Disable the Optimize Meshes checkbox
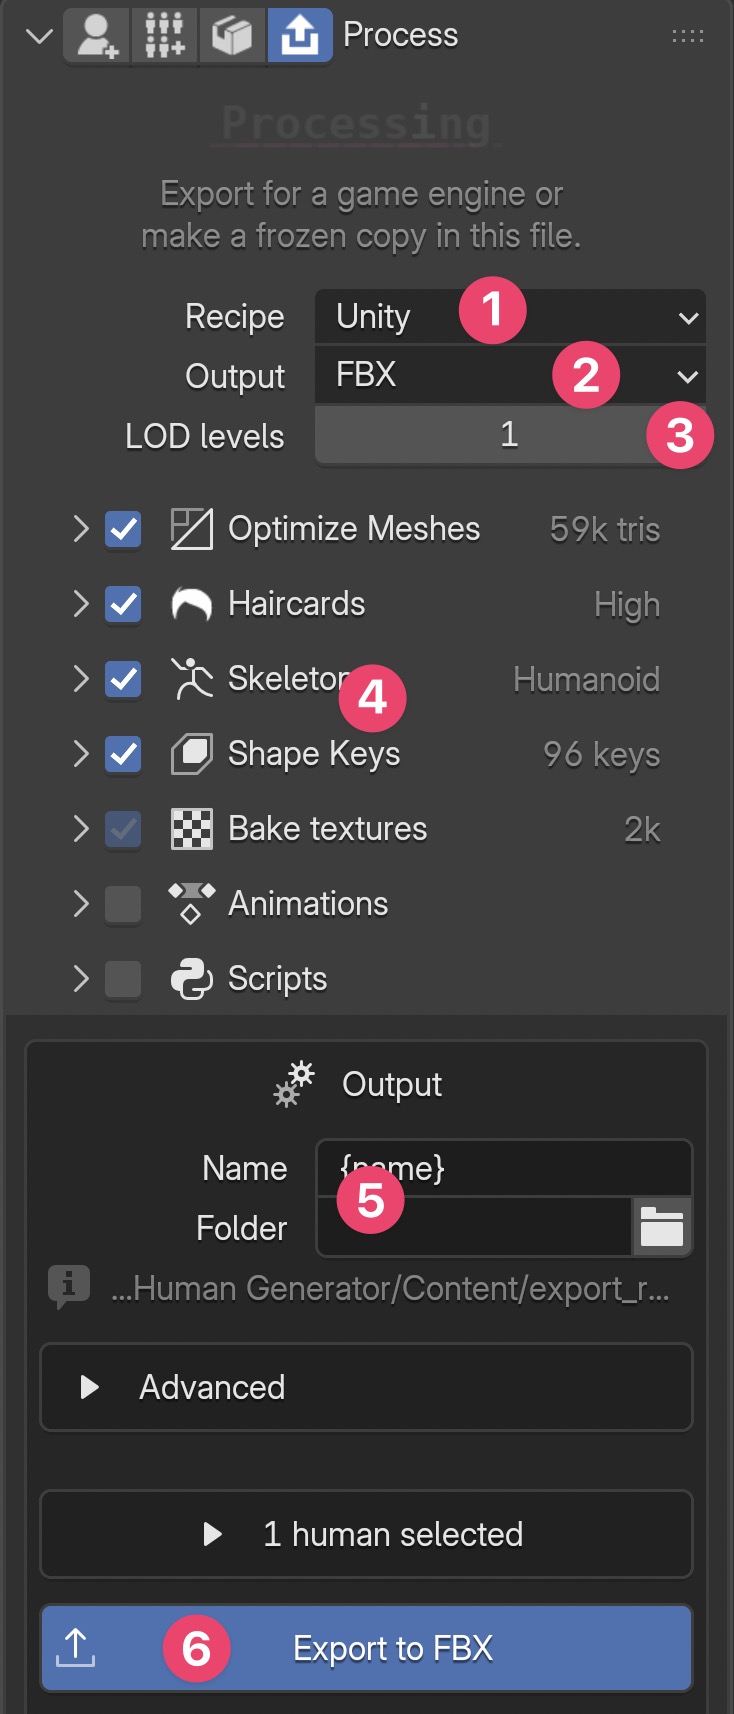The width and height of the screenshot is (734, 1714). coord(123,529)
